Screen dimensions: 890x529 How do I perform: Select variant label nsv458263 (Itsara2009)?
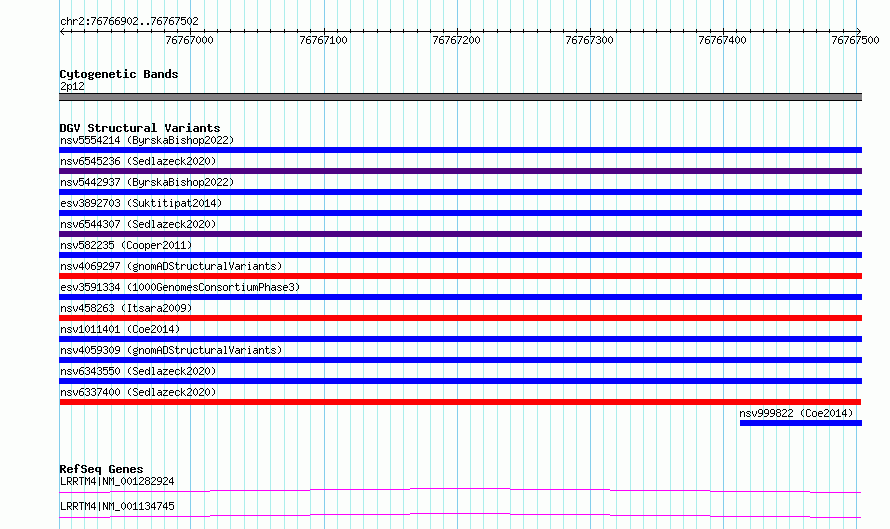point(126,308)
